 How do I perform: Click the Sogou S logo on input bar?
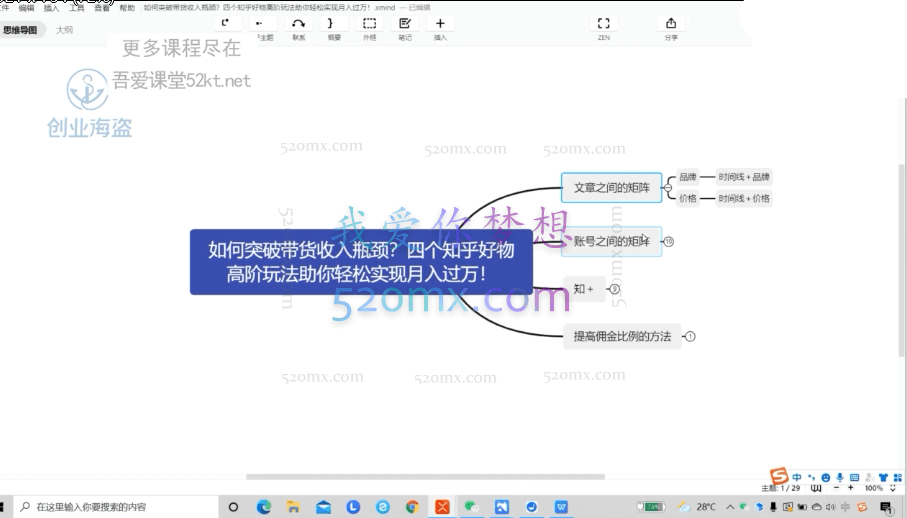tap(779, 476)
